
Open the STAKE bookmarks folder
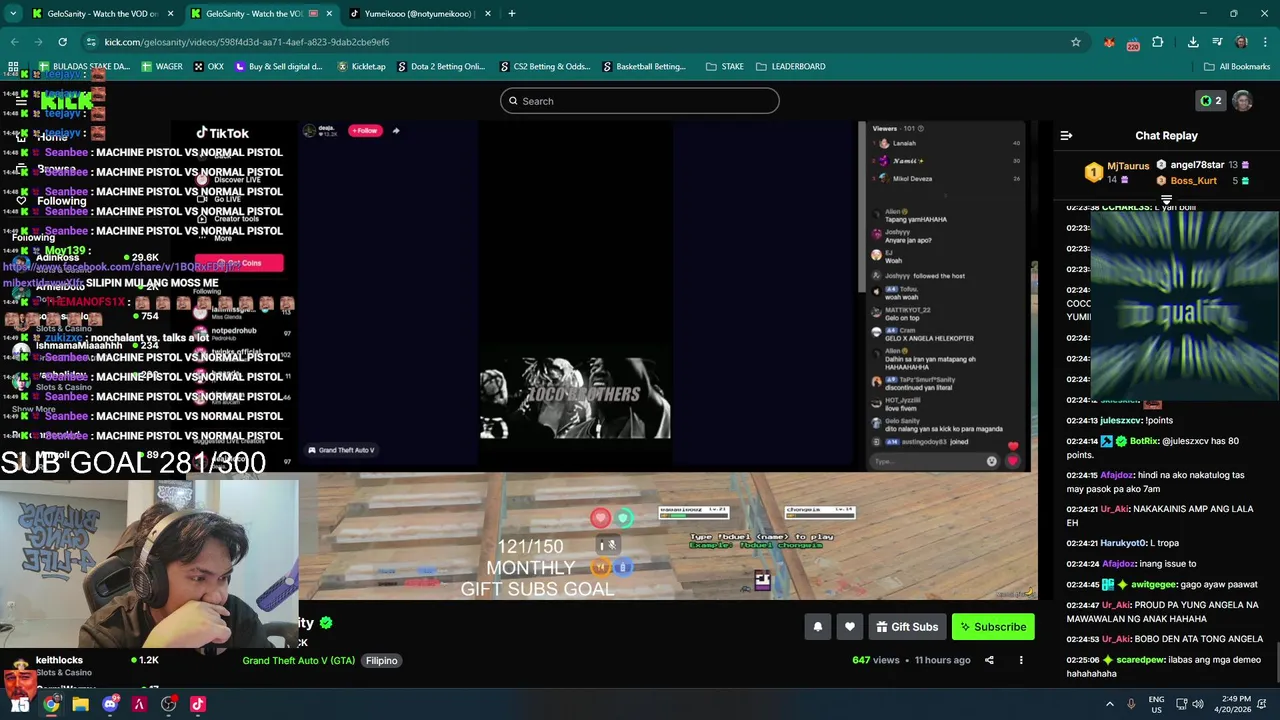724,67
